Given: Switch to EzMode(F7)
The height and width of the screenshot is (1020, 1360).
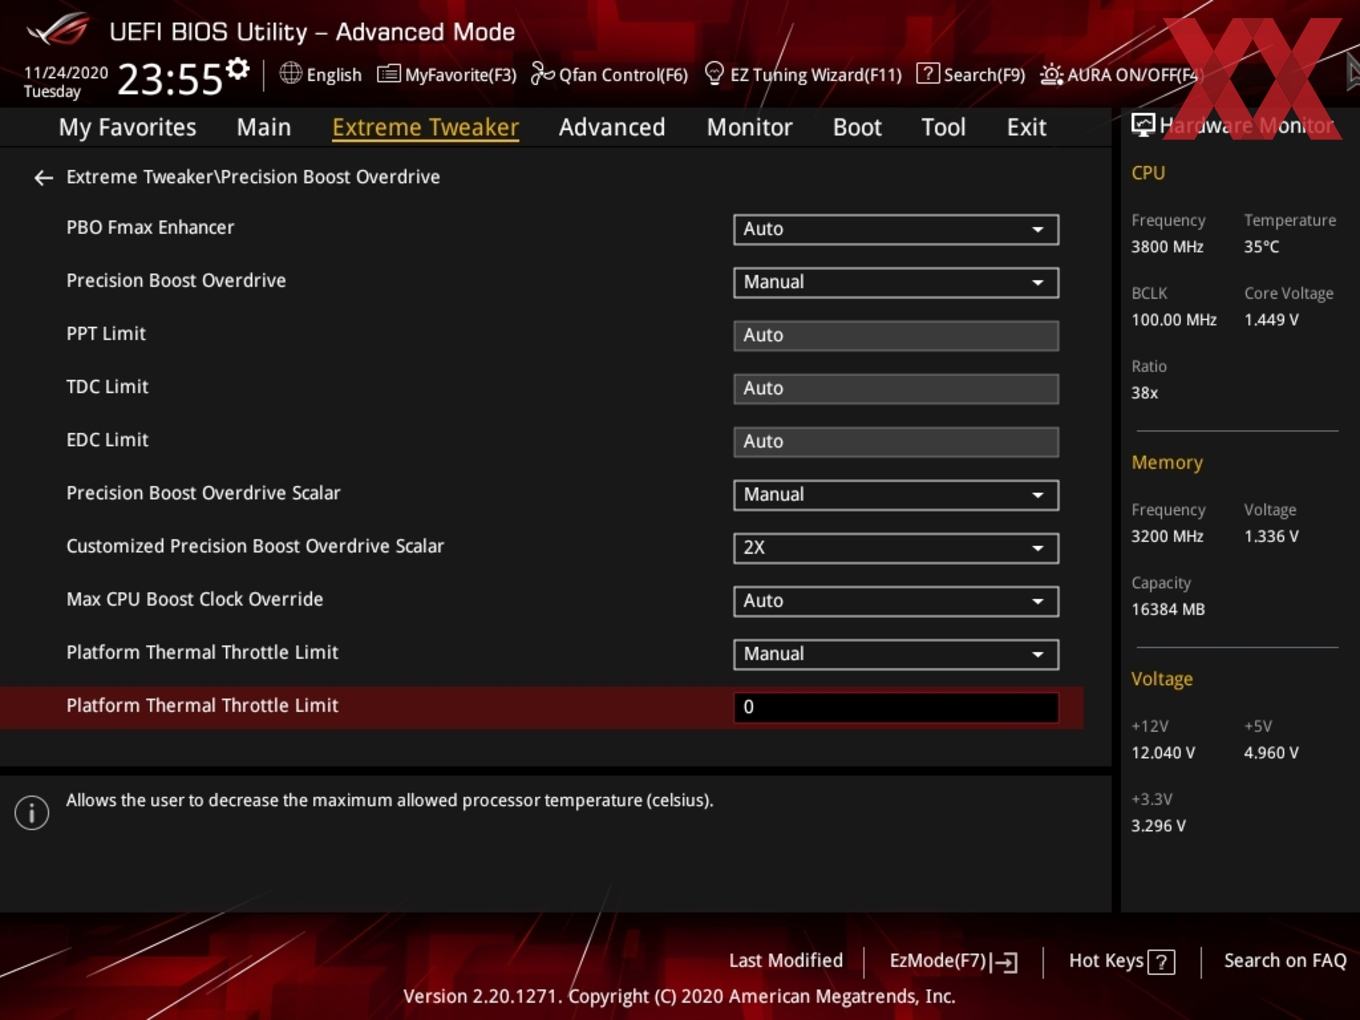Looking at the screenshot, I should (x=953, y=961).
